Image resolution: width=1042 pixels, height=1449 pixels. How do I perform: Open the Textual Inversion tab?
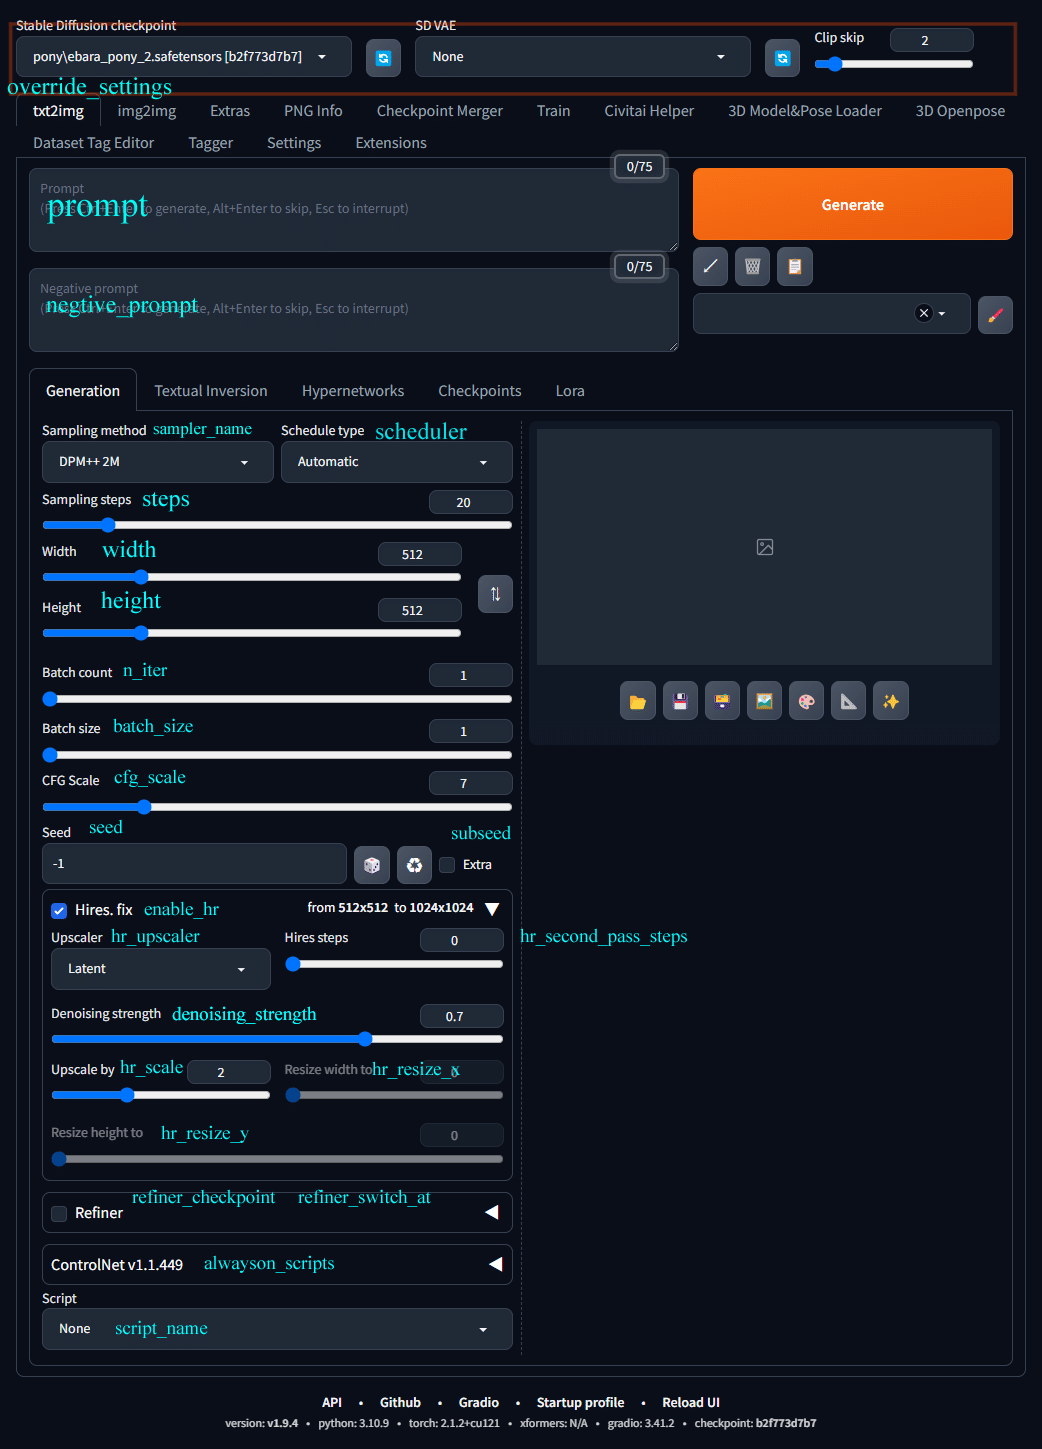[210, 390]
